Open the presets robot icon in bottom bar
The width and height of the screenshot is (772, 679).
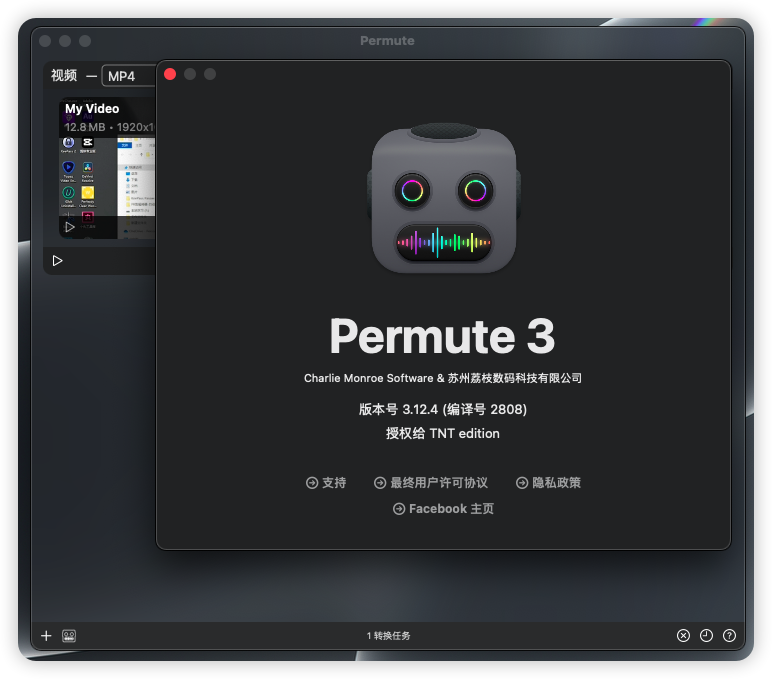[x=69, y=636]
